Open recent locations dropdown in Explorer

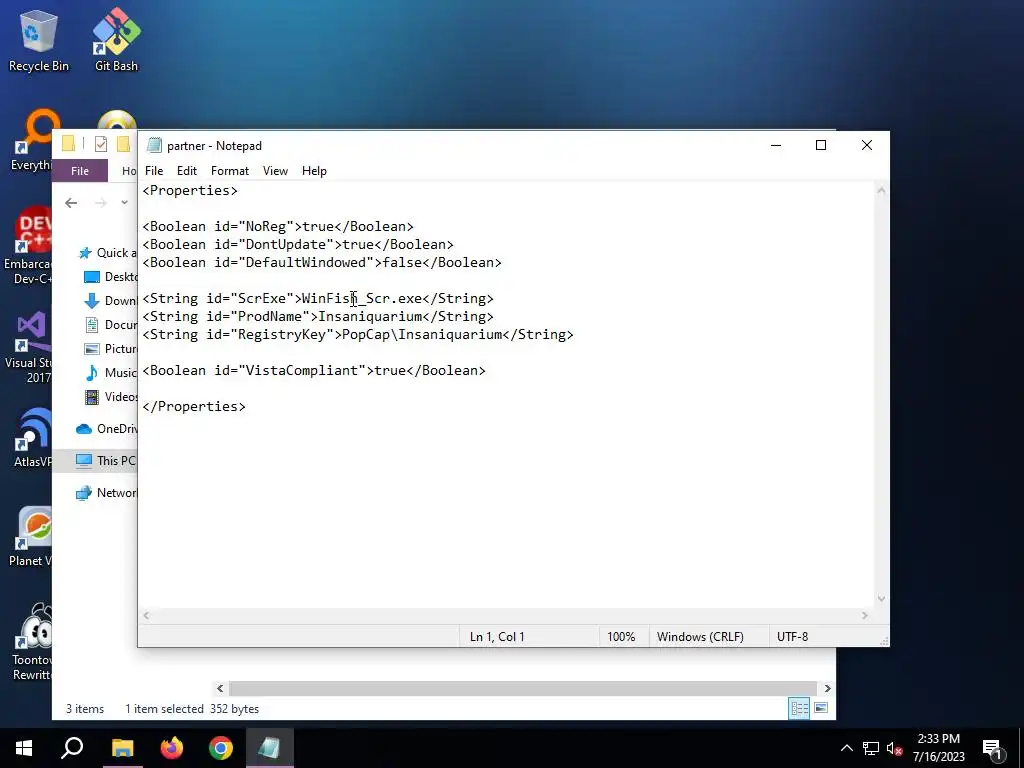124,202
